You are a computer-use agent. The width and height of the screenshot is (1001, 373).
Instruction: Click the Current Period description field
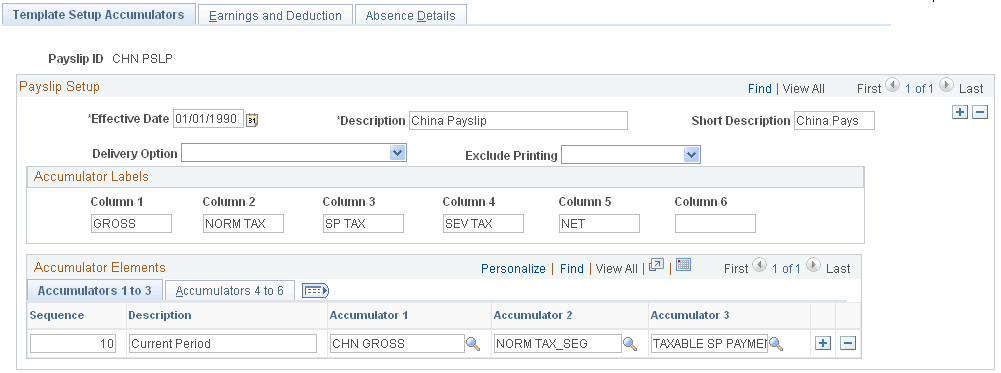point(223,344)
